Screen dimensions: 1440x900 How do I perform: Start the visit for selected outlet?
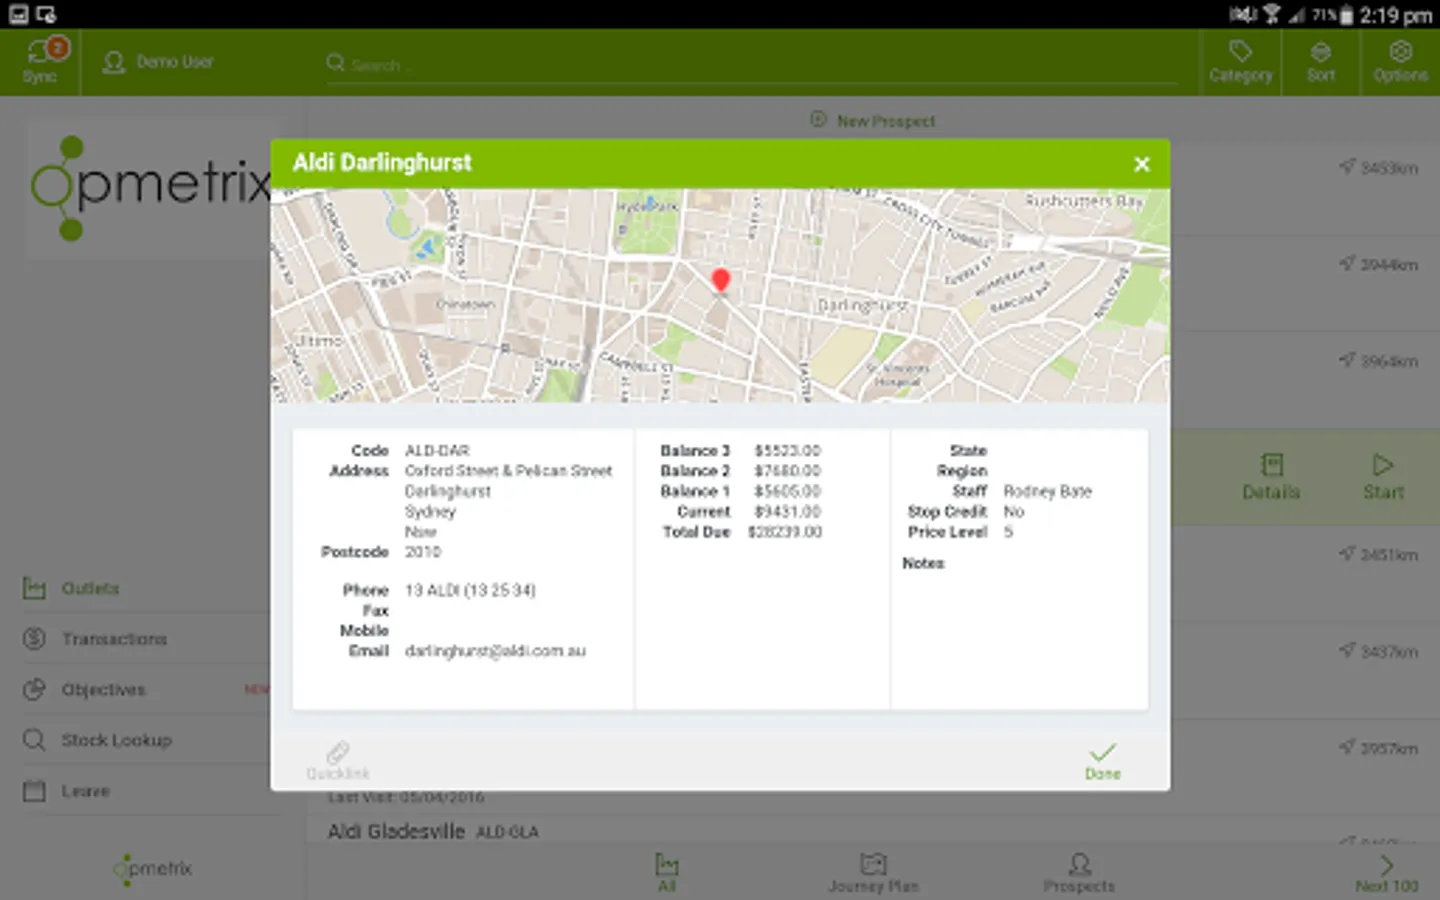(x=1384, y=477)
